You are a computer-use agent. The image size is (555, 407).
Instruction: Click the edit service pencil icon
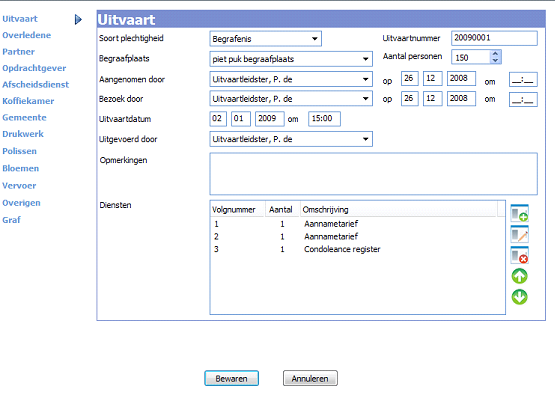(519, 234)
